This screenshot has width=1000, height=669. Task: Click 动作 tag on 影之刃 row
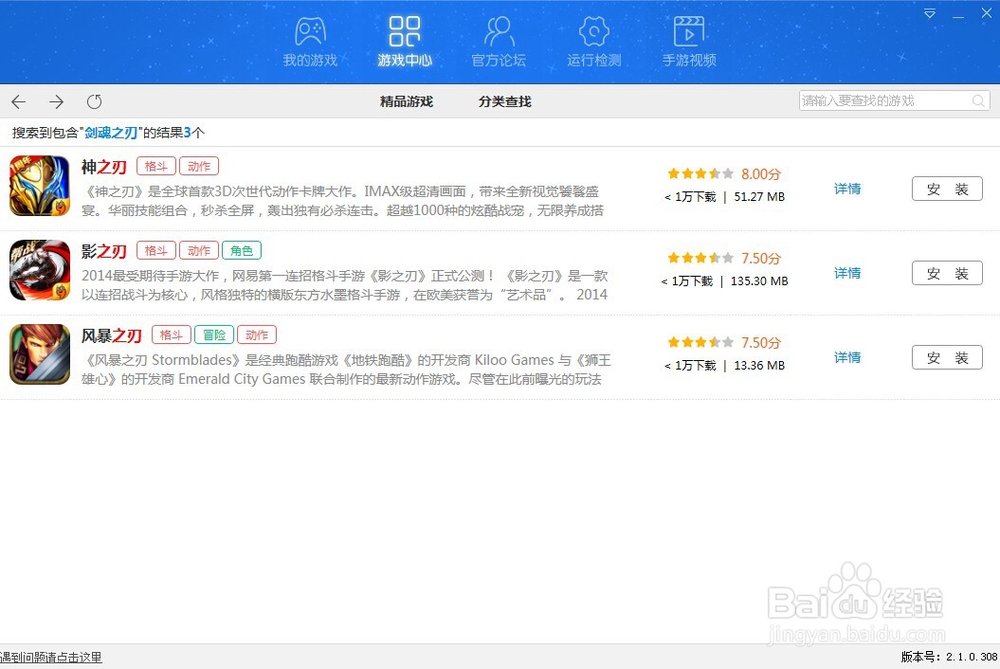click(x=199, y=251)
